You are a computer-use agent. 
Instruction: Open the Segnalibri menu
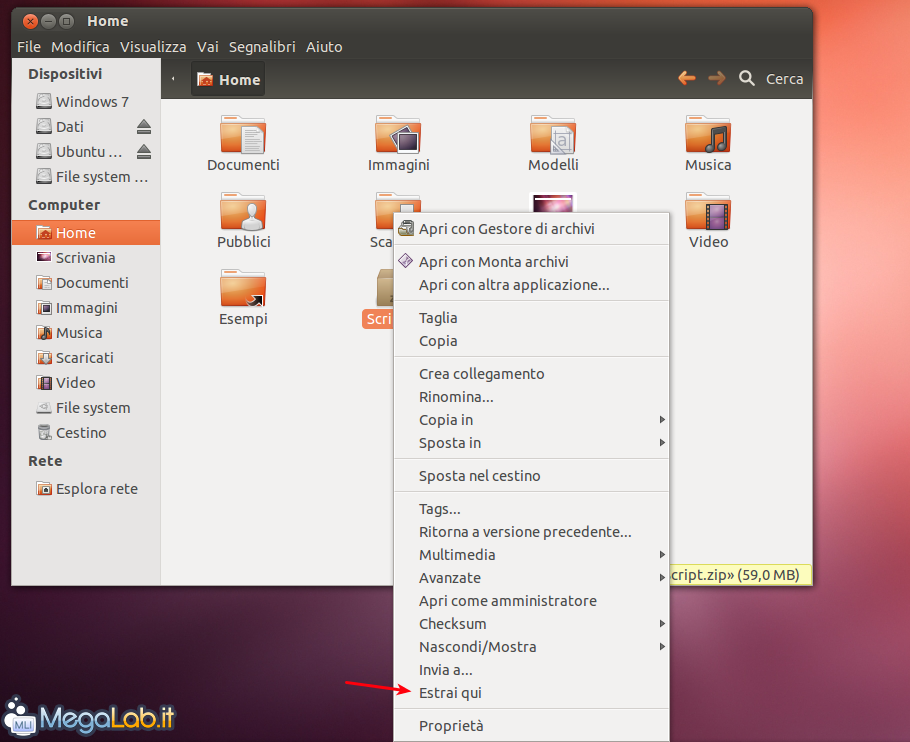click(262, 47)
